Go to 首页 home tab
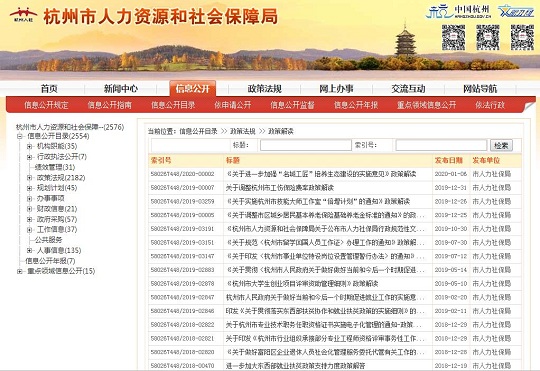 pyautogui.click(x=49, y=89)
